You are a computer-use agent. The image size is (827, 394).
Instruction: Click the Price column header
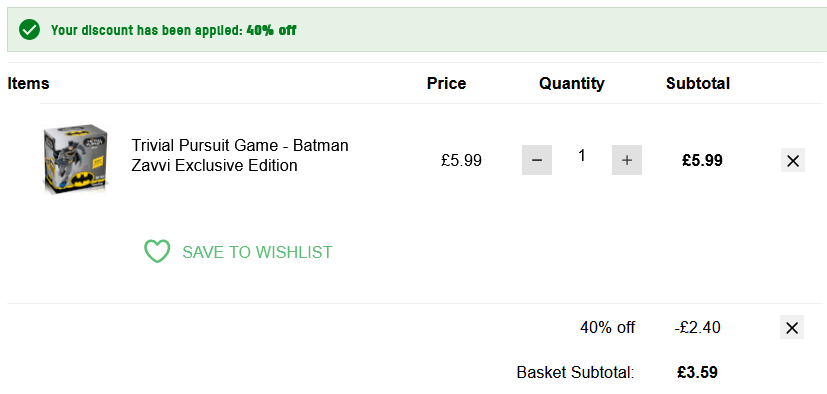pyautogui.click(x=446, y=83)
